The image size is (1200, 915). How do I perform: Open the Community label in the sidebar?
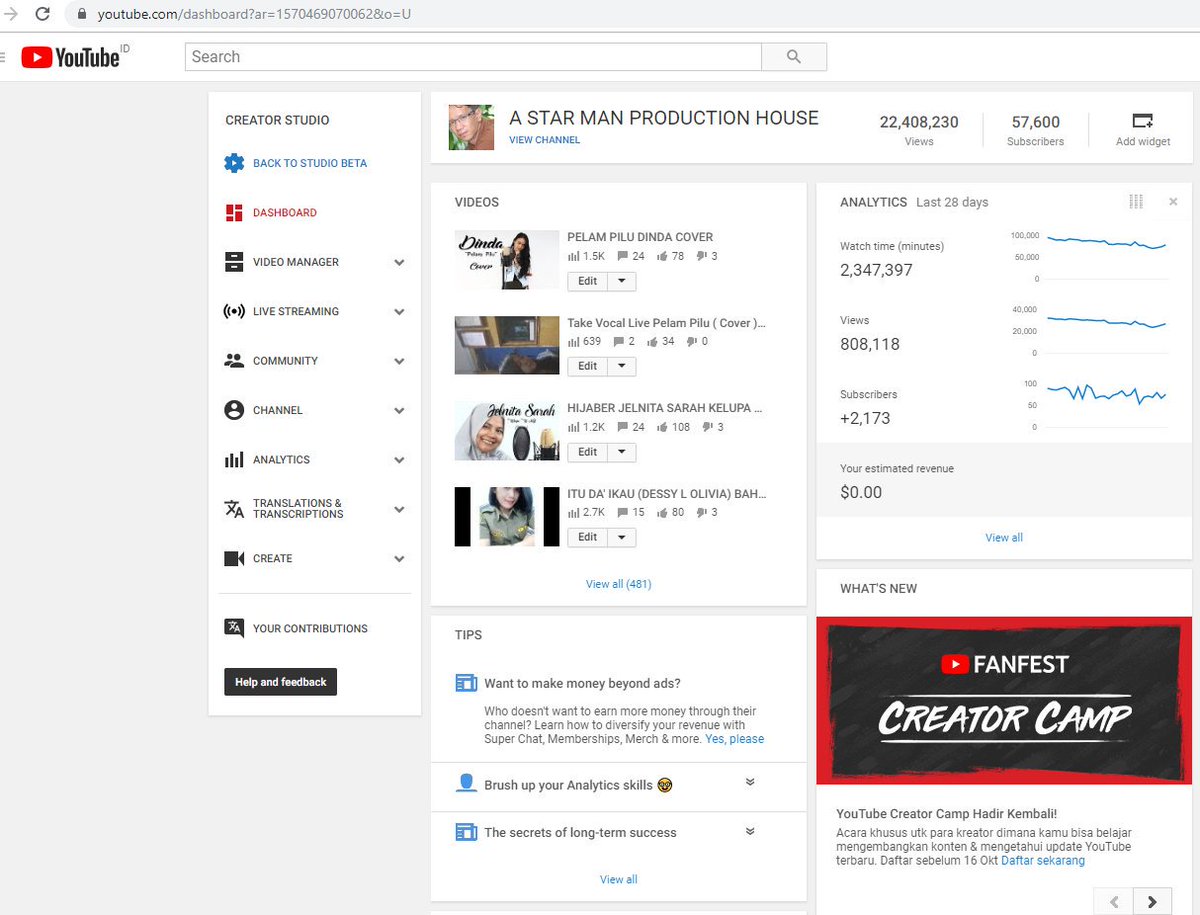[285, 361]
